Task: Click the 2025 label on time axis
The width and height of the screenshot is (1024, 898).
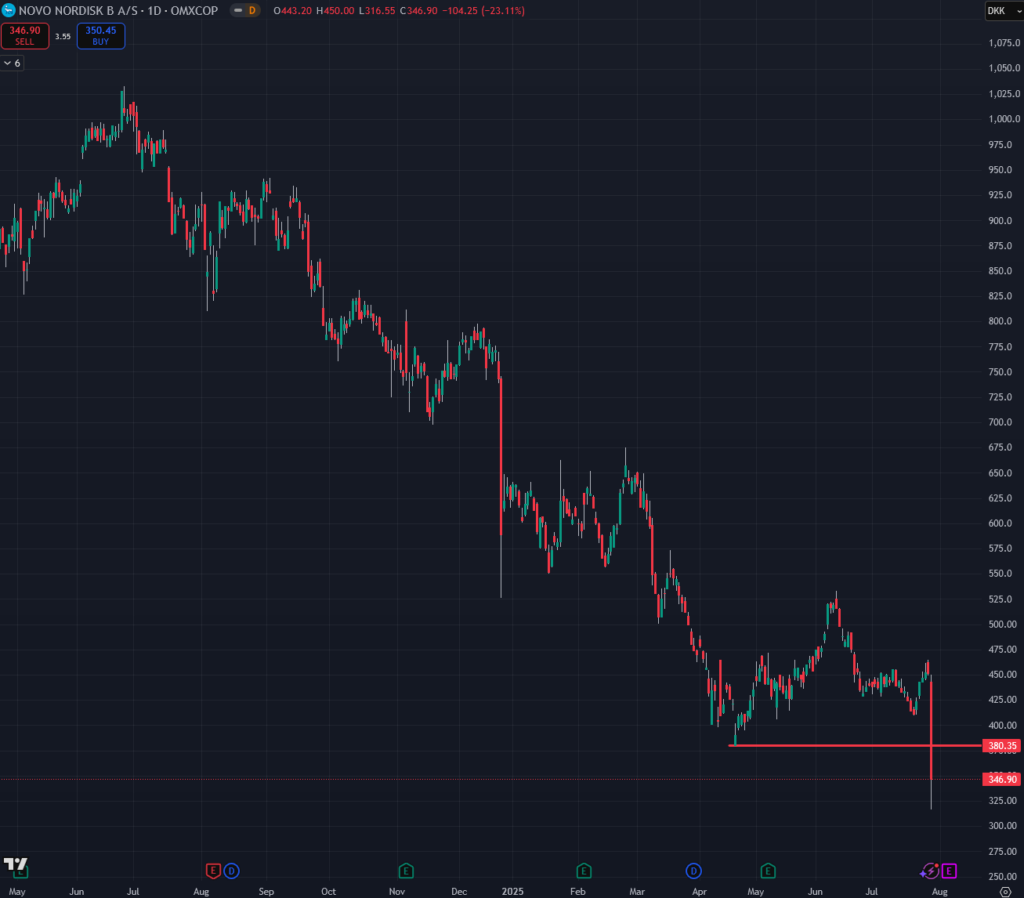Action: (x=513, y=891)
